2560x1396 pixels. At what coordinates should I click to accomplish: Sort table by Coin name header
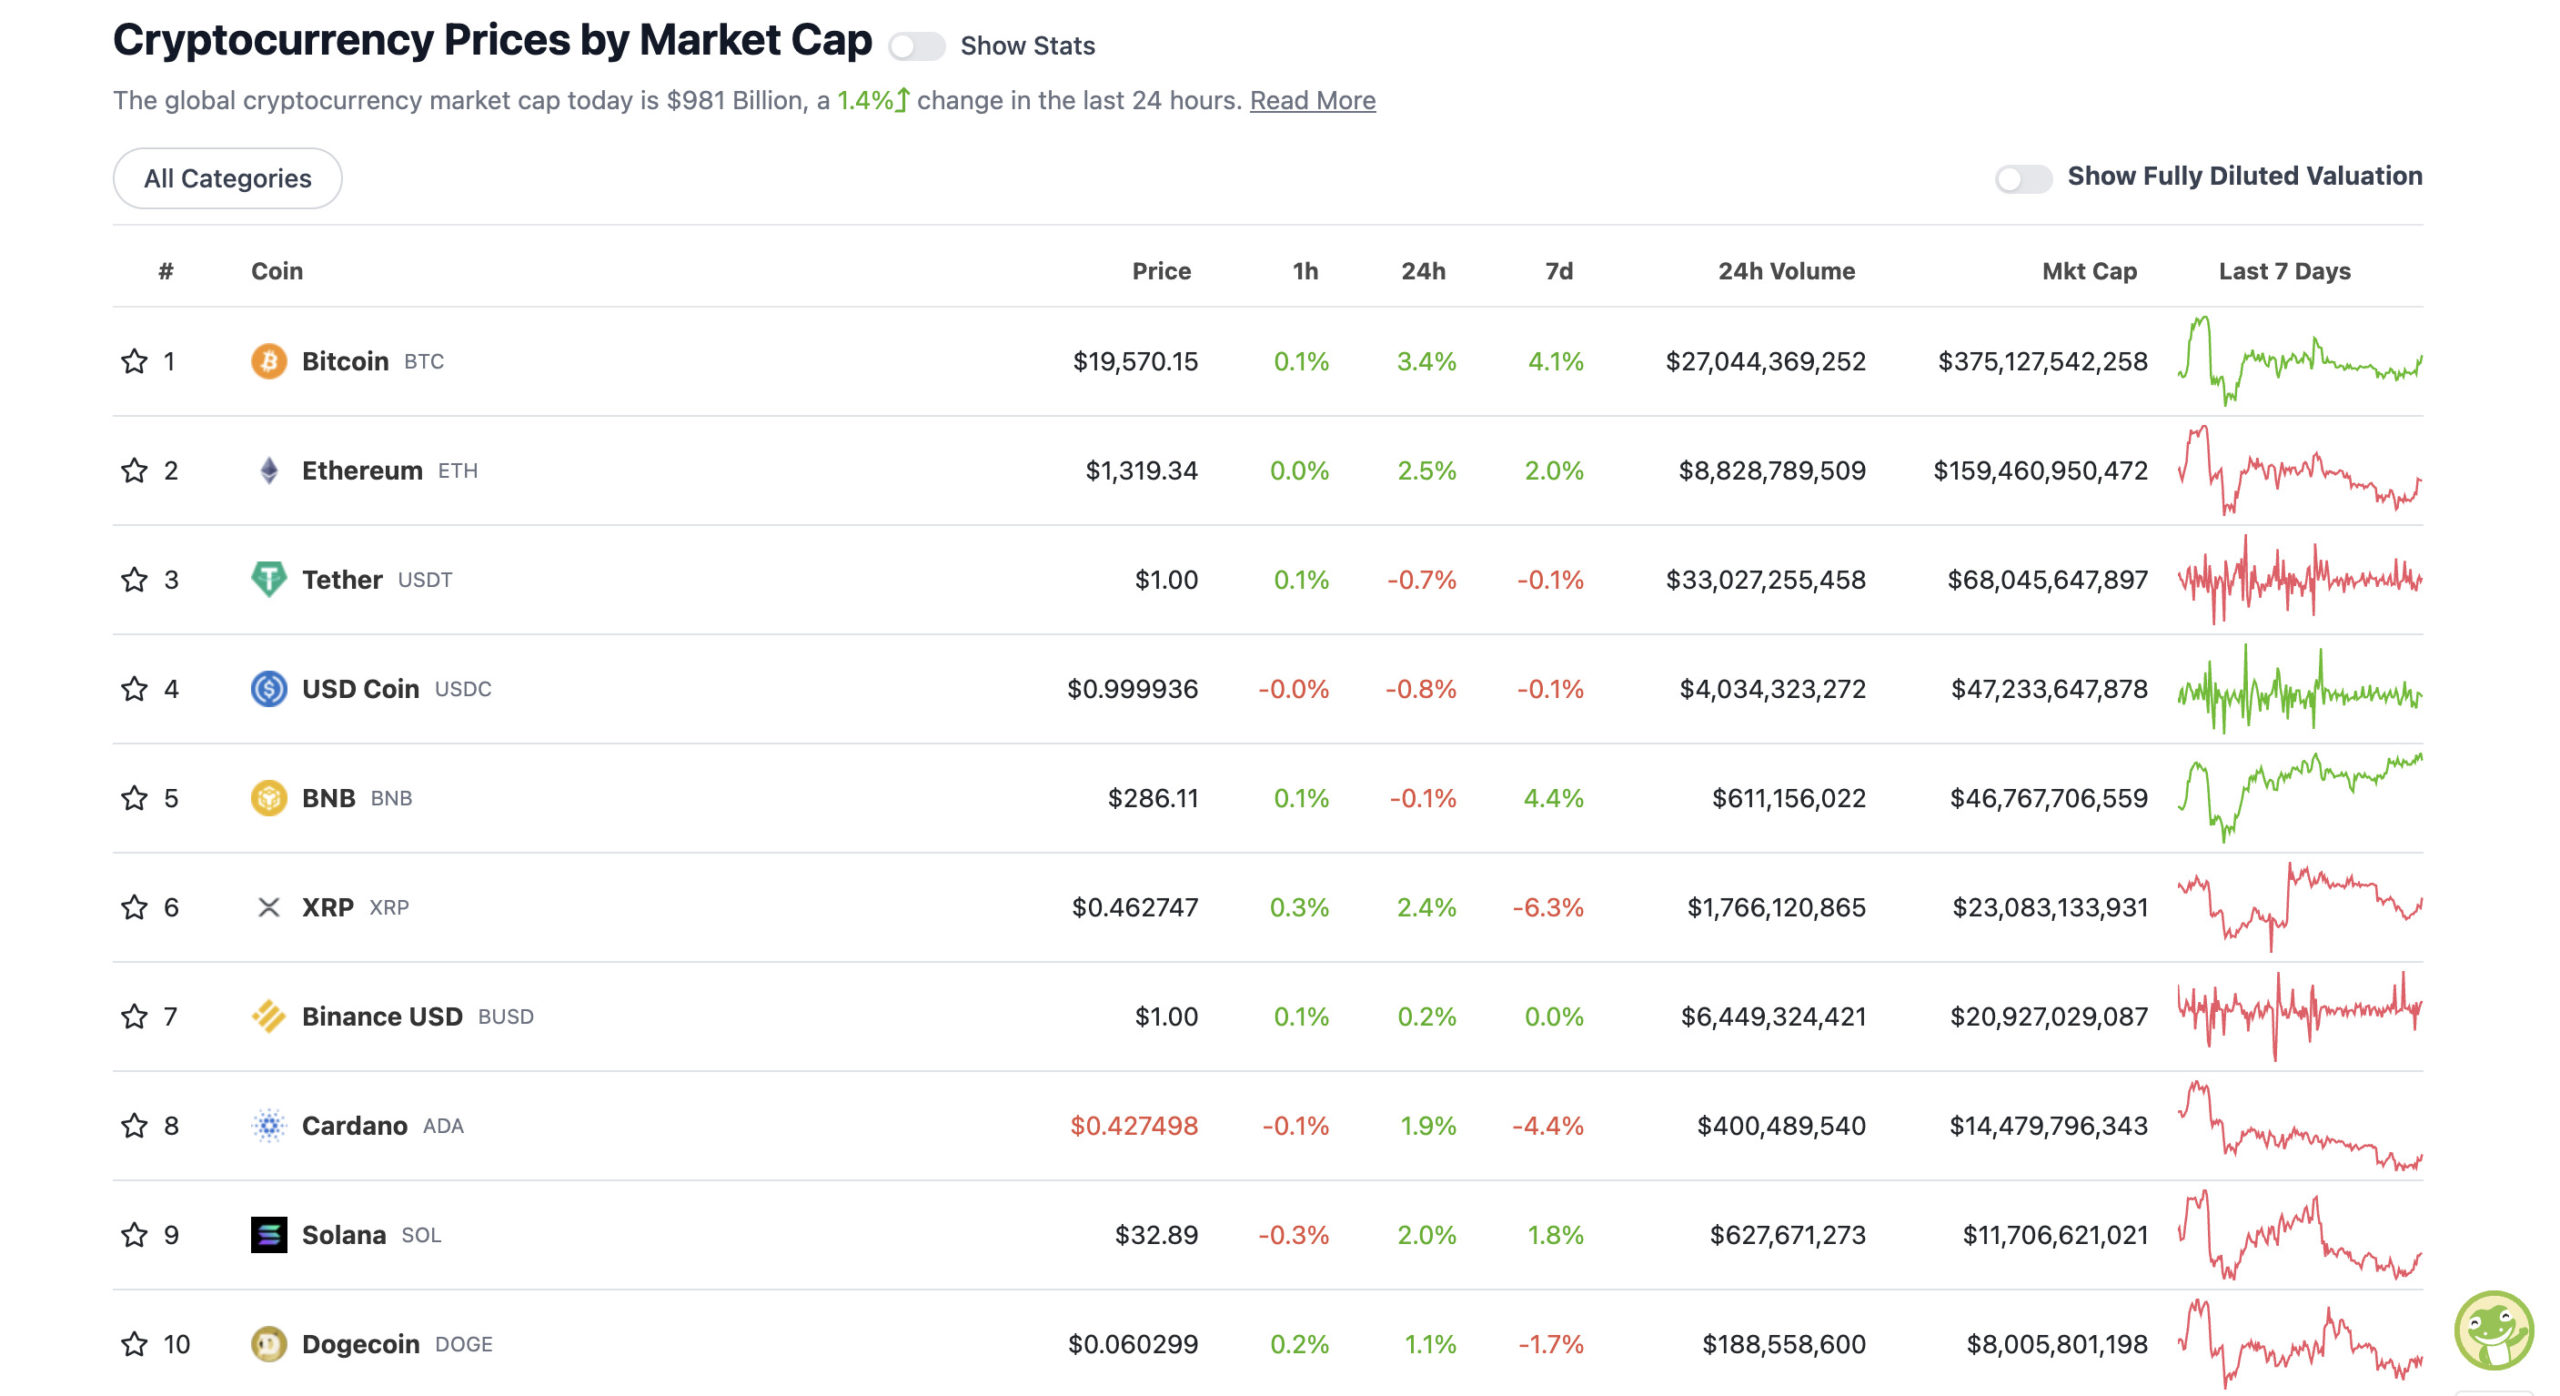click(277, 271)
